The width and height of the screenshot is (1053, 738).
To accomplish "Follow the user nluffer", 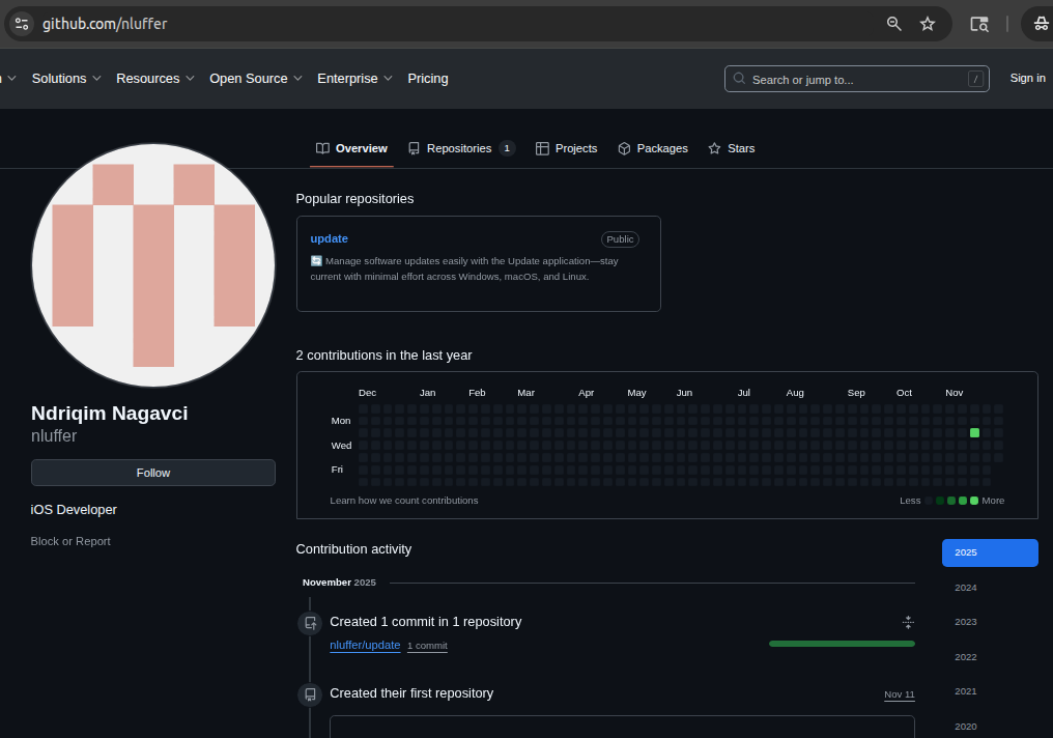I will (x=153, y=473).
